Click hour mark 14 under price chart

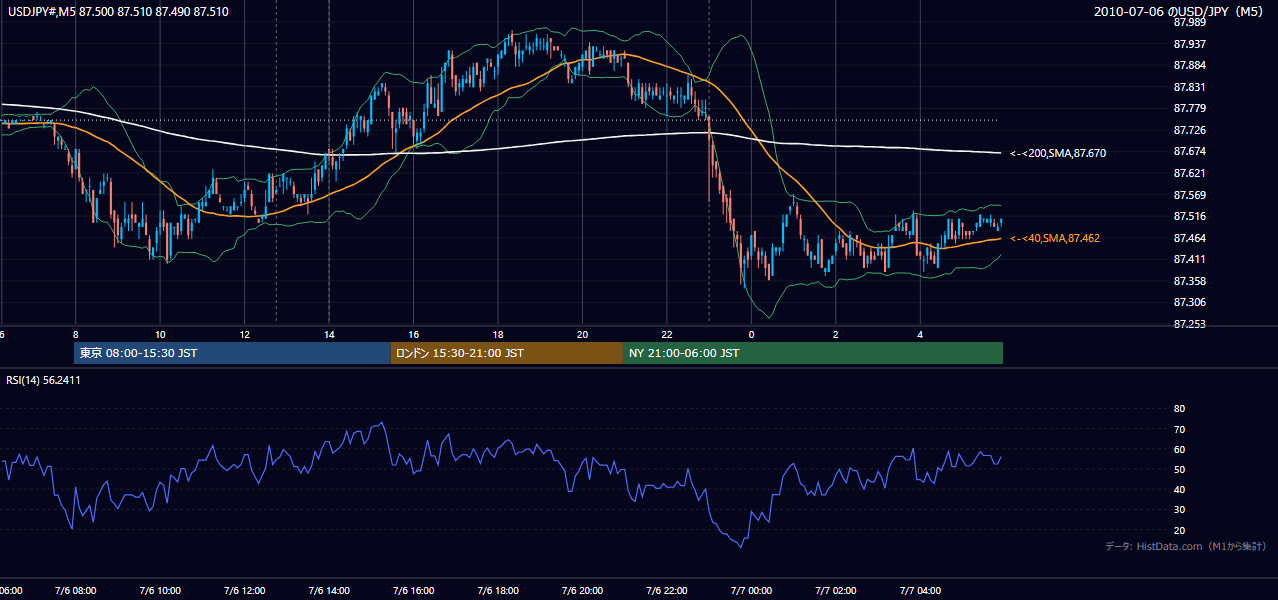tap(329, 334)
